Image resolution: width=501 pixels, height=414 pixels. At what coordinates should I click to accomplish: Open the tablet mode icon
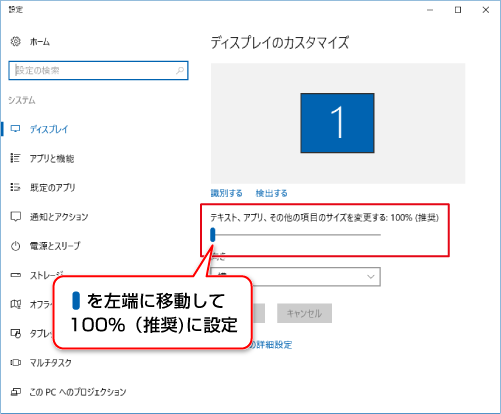(x=15, y=333)
